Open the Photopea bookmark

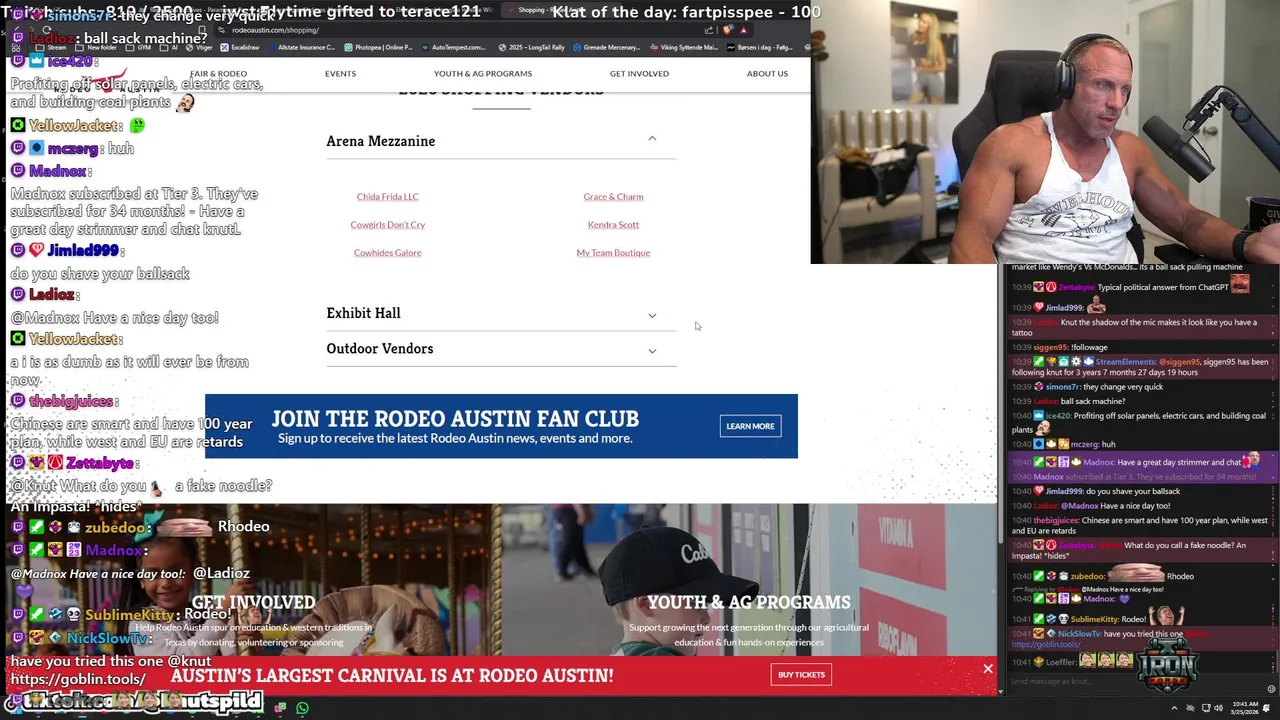click(379, 47)
